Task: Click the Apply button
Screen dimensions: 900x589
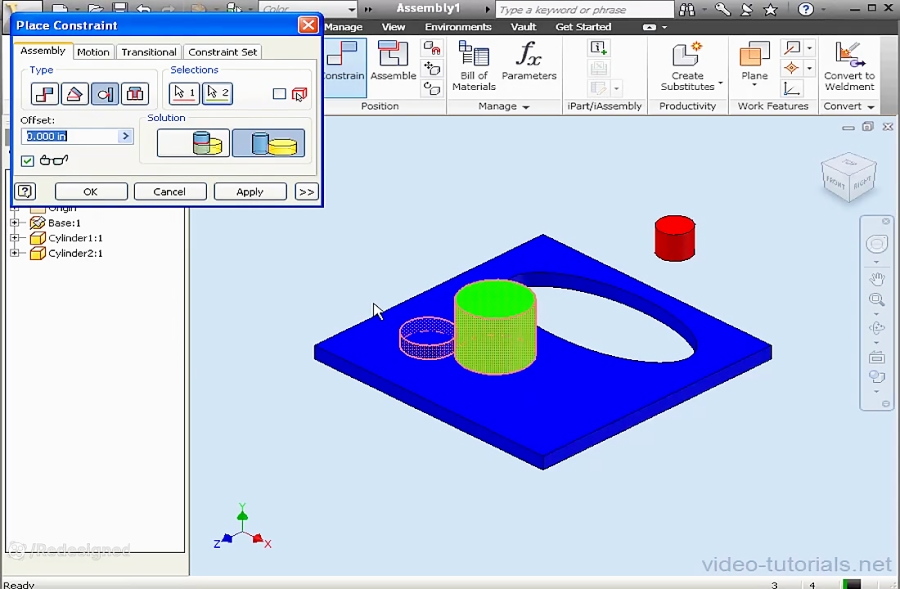Action: click(250, 191)
